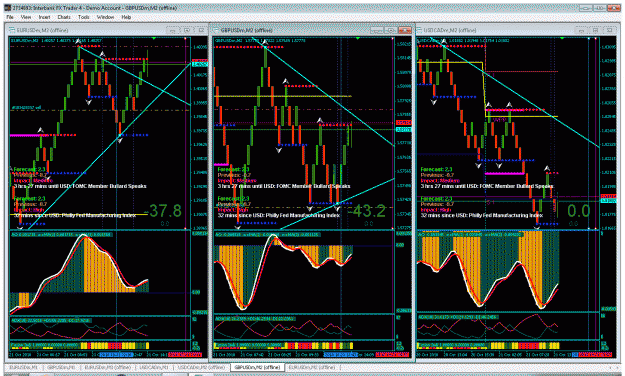This screenshot has height=376, width=625.
Task: Switch to the USDCADm,M1 chart tab
Action: click(153, 367)
